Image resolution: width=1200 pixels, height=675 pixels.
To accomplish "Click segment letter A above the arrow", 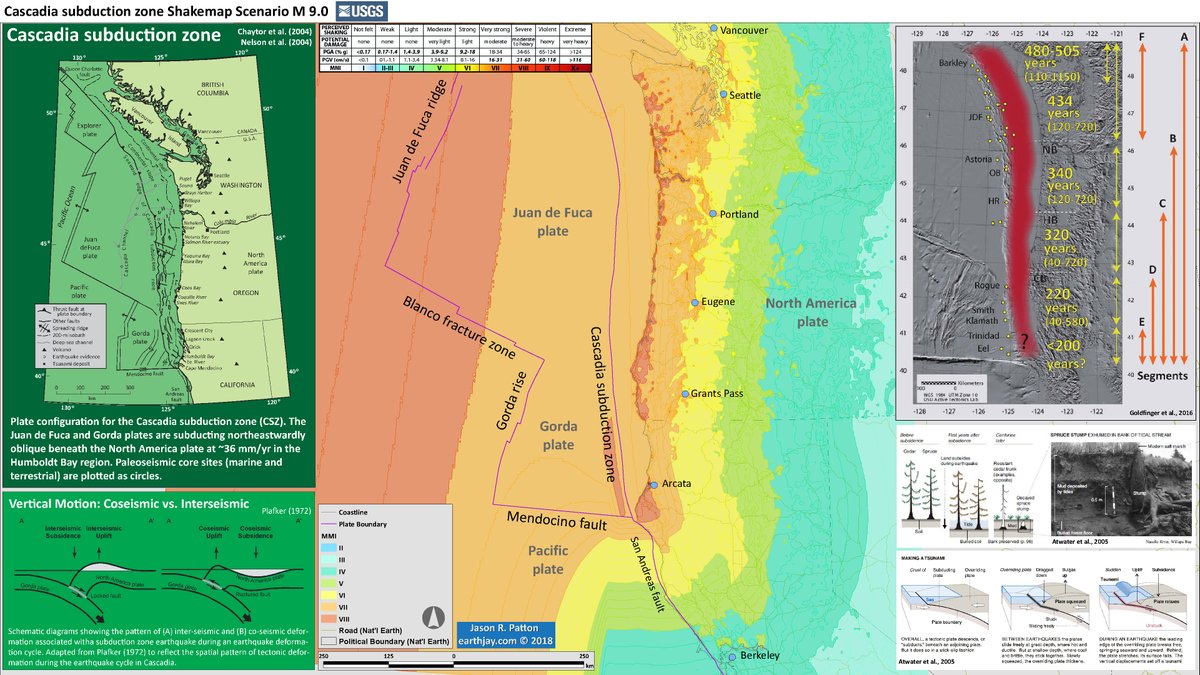I will 1184,37.
